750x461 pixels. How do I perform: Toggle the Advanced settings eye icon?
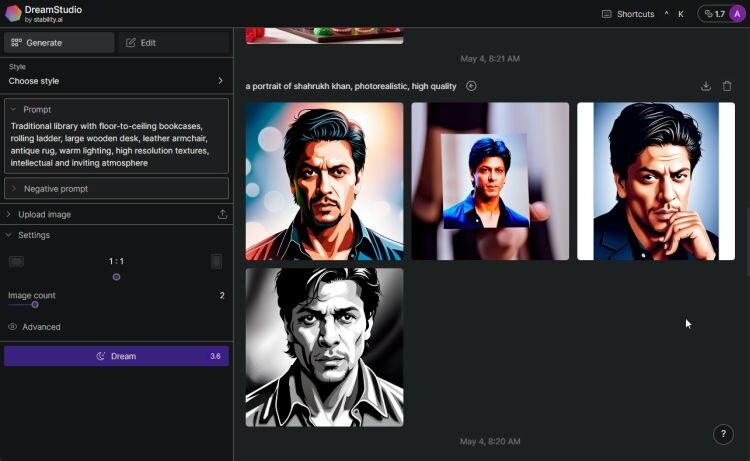pyautogui.click(x=12, y=327)
